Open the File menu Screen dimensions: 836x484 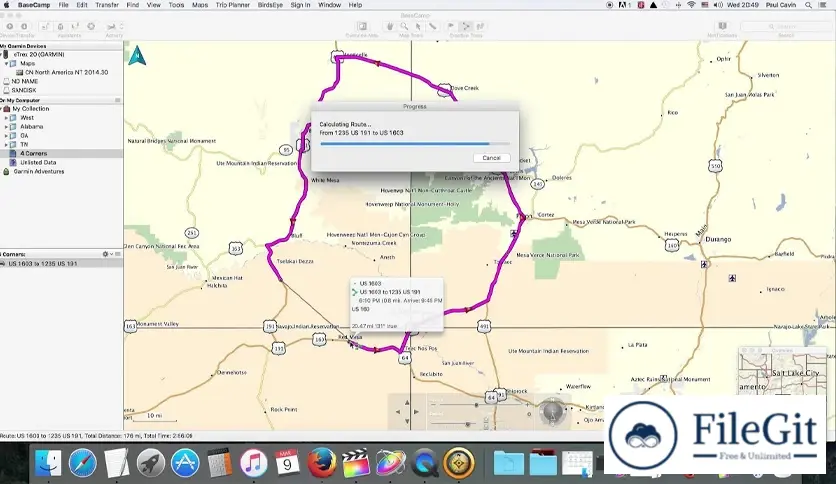pos(63,5)
